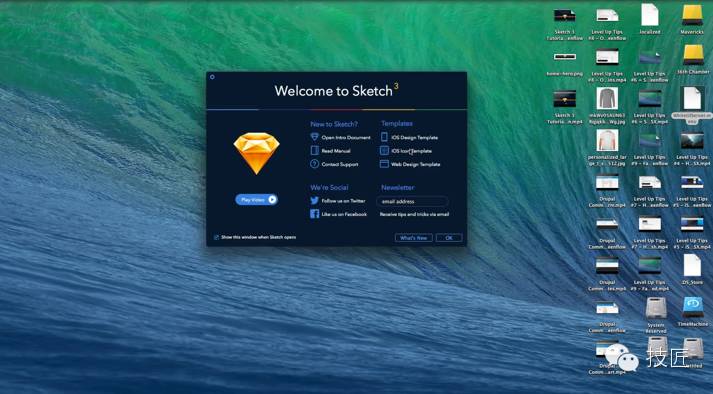Click Contact Support in welcome window
713x394 pixels.
pos(335,164)
